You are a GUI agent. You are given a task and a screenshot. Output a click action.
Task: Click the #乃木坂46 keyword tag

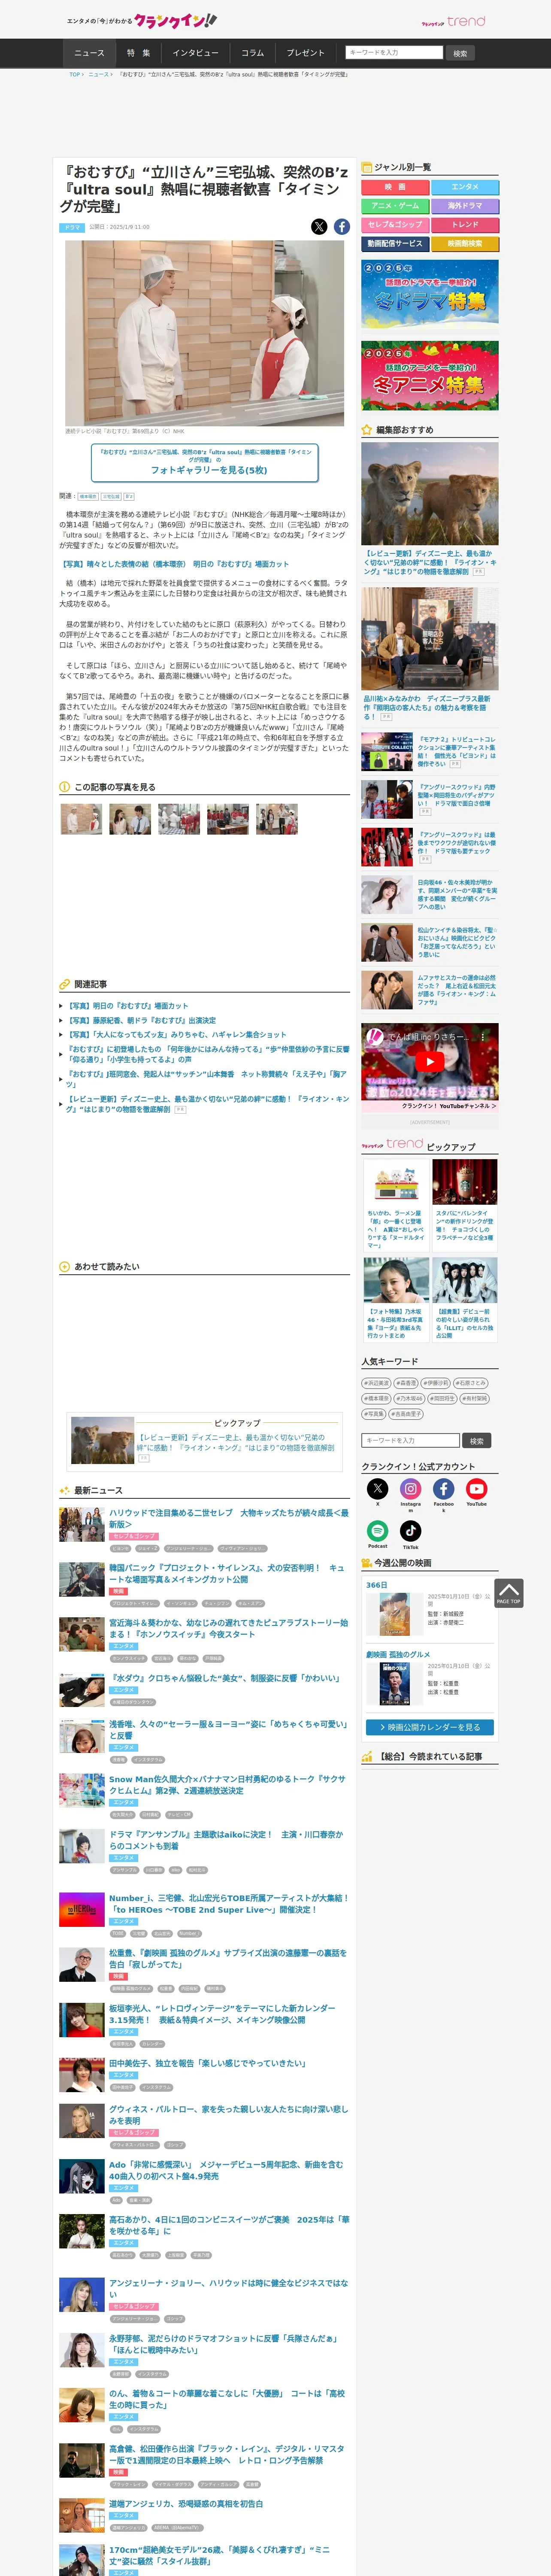[410, 1399]
